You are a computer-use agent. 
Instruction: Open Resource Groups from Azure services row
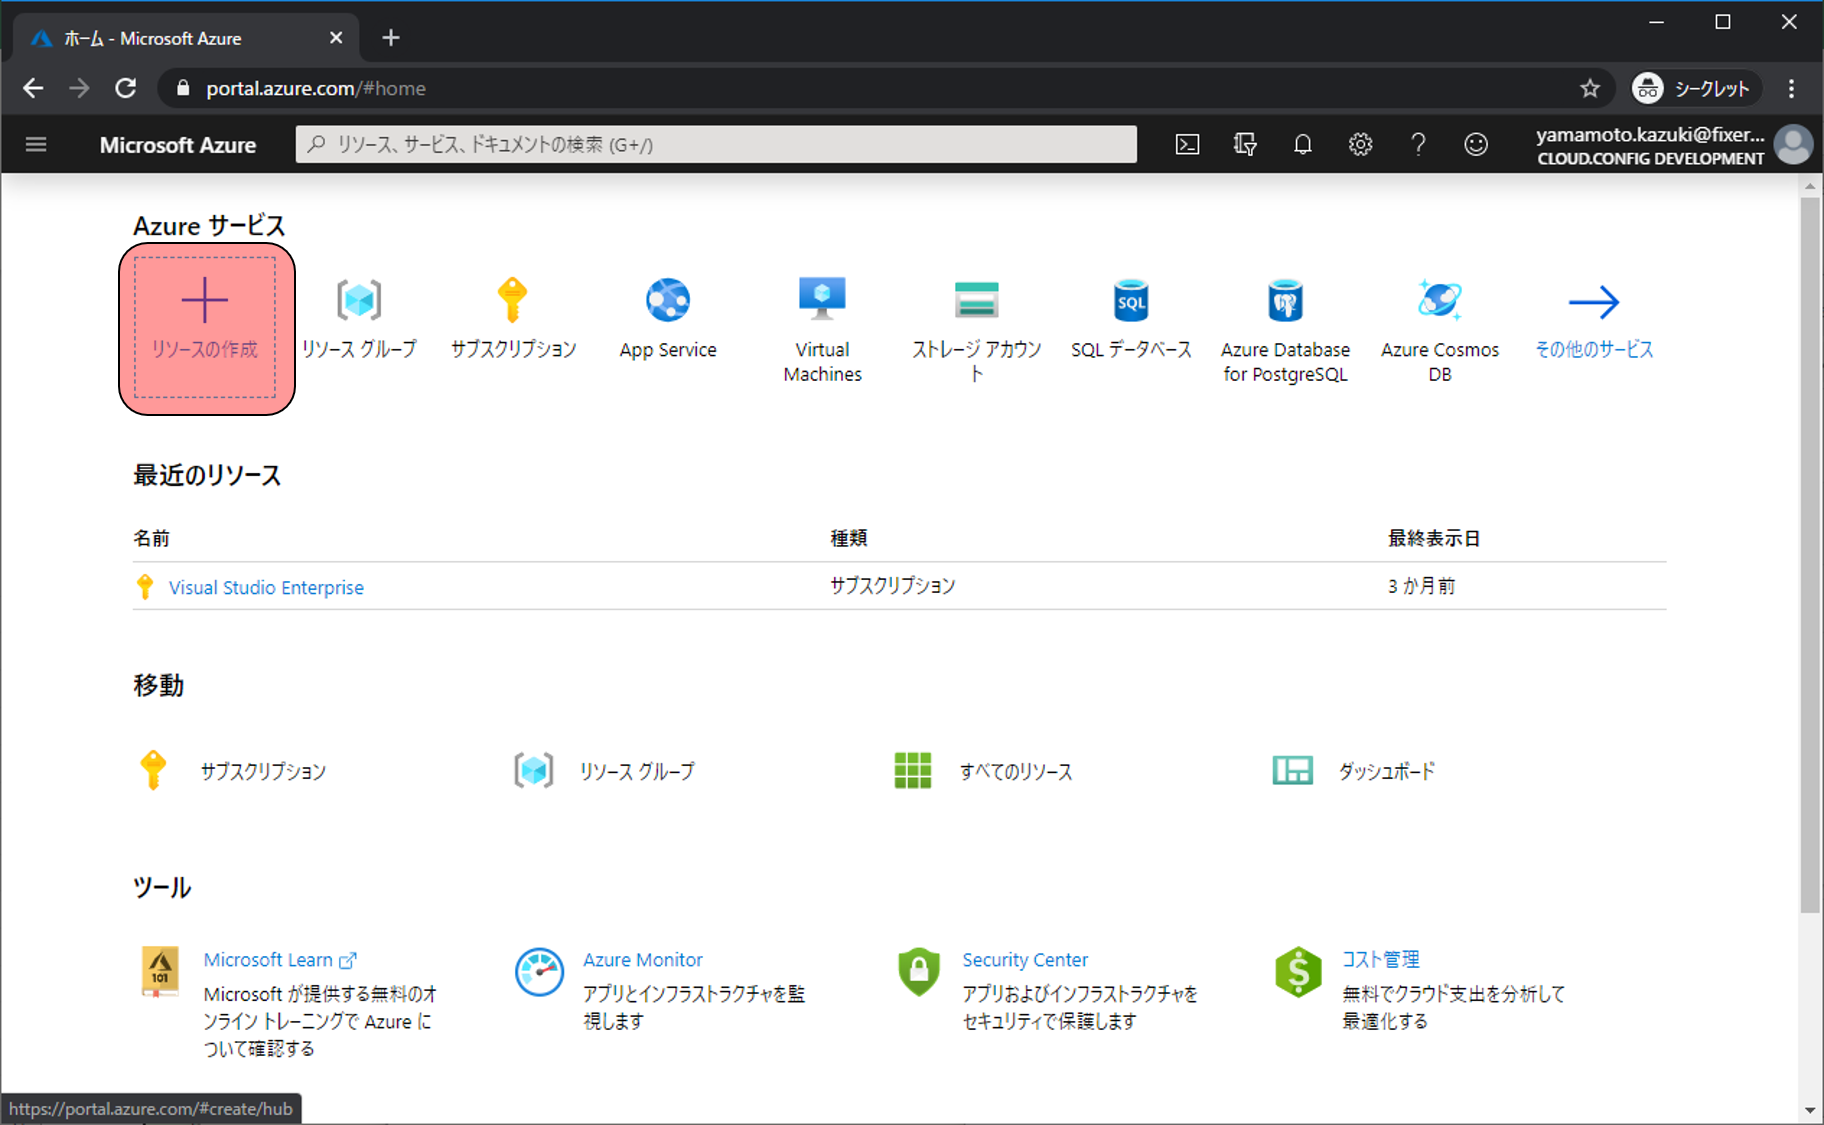[x=359, y=301]
